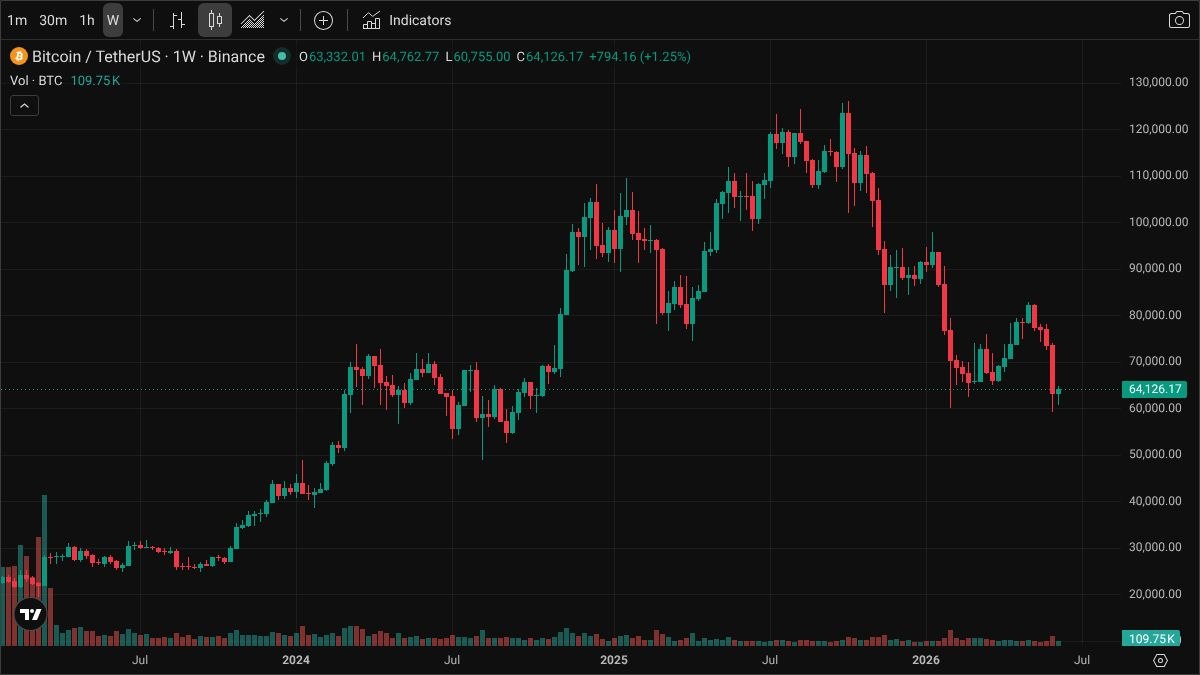
Task: Click the current price label 64,126.17
Action: (1155, 389)
